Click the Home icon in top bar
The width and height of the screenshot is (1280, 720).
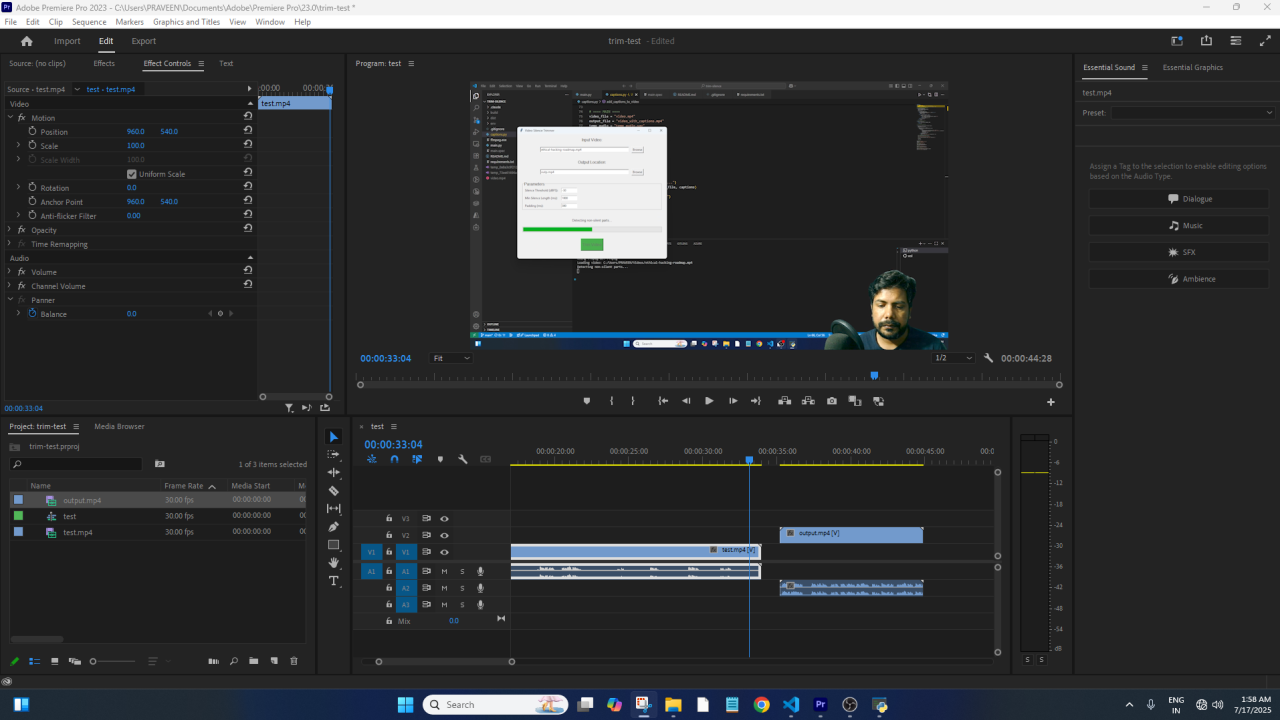pyautogui.click(x=27, y=41)
